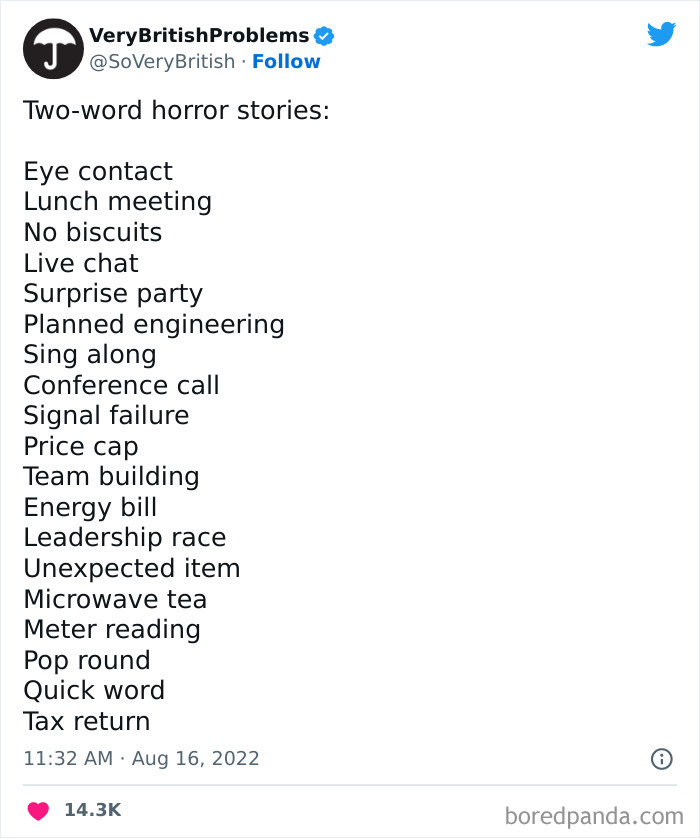
Task: Click the 14.3K likes count
Action: [x=92, y=810]
